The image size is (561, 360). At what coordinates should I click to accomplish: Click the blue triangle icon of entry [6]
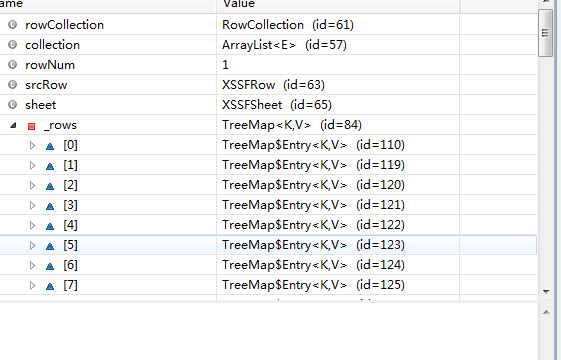coord(50,266)
